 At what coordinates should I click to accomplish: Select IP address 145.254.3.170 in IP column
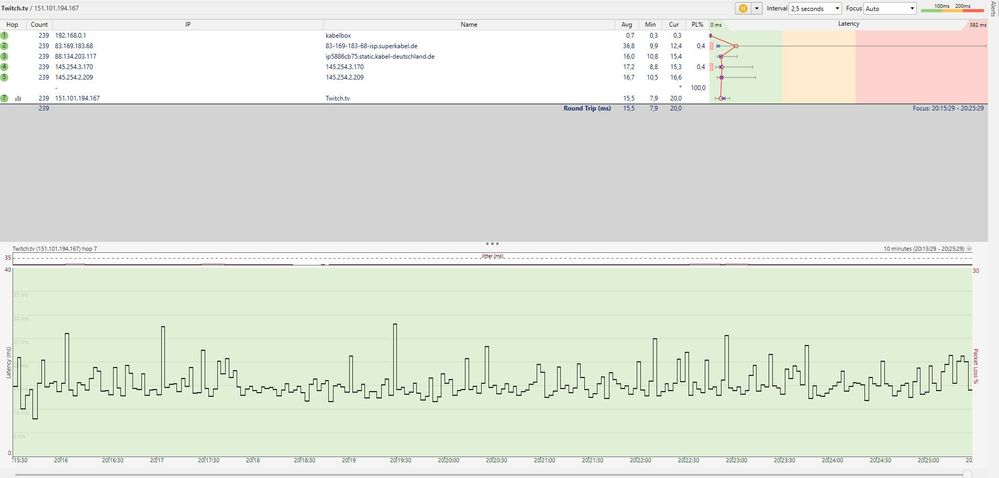[74, 67]
